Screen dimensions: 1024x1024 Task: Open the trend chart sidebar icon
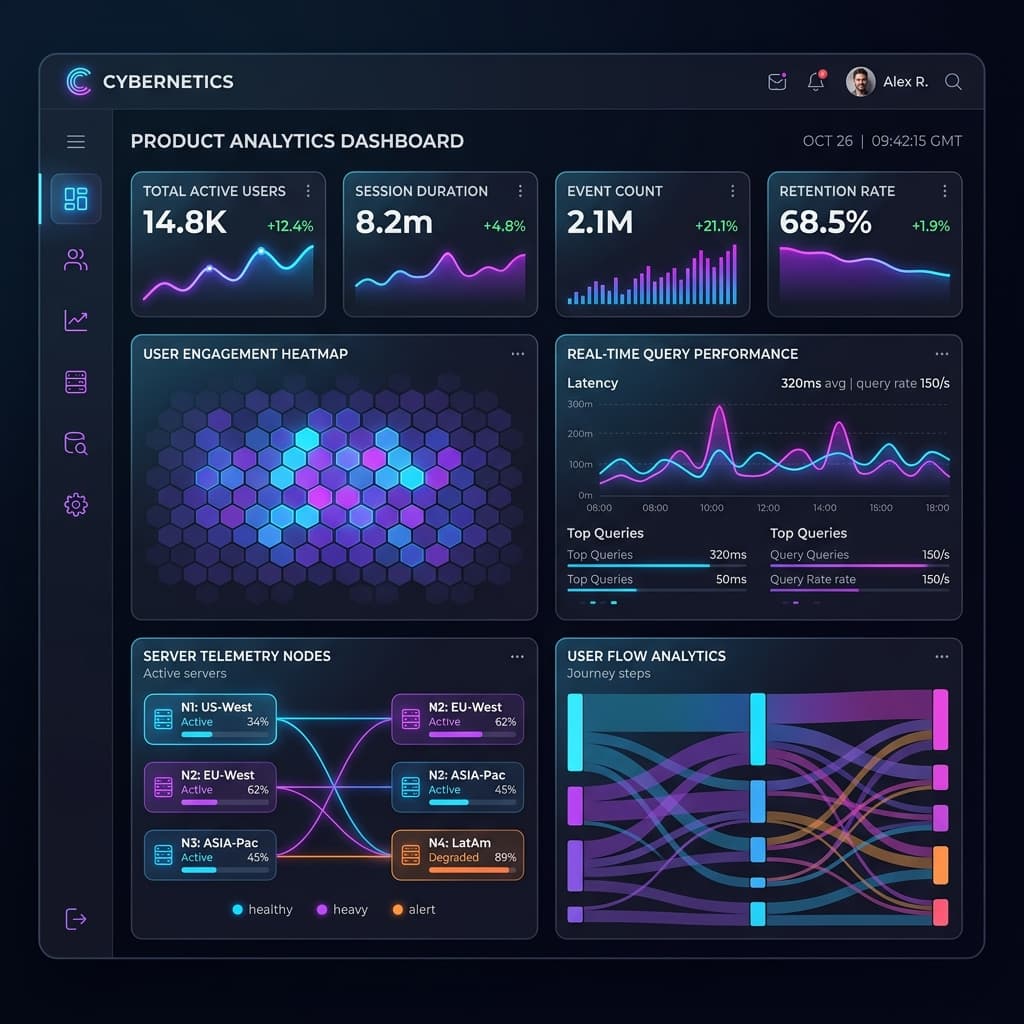tap(76, 320)
